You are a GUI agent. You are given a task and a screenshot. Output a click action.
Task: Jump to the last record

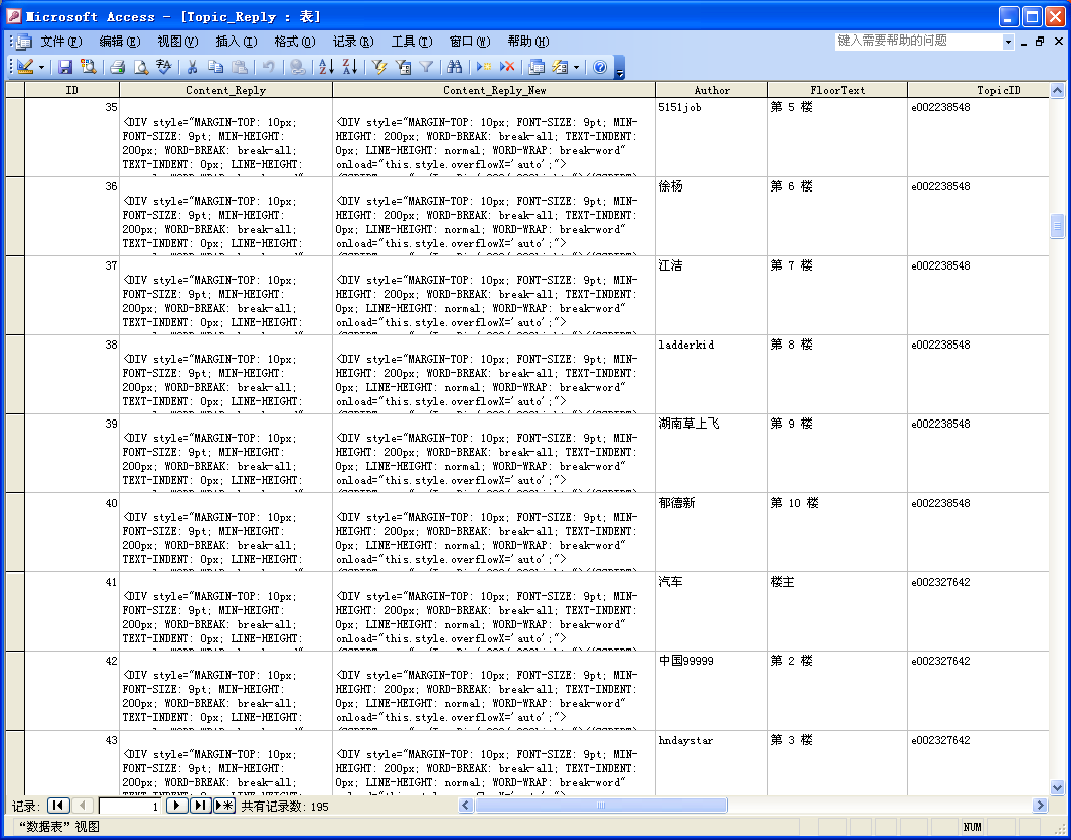pos(200,806)
